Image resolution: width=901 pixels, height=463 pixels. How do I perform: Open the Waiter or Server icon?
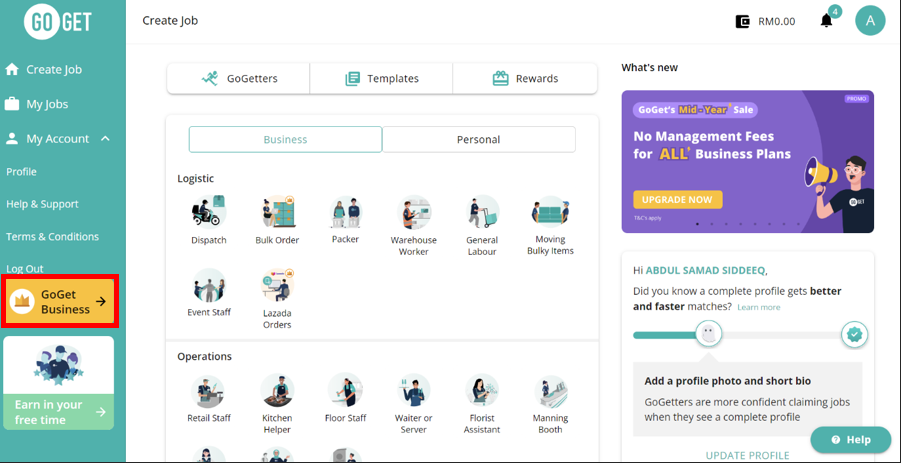[414, 391]
